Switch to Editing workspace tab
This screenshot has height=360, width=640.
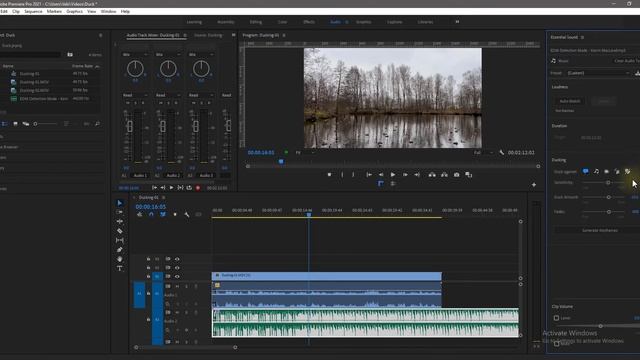(256, 22)
